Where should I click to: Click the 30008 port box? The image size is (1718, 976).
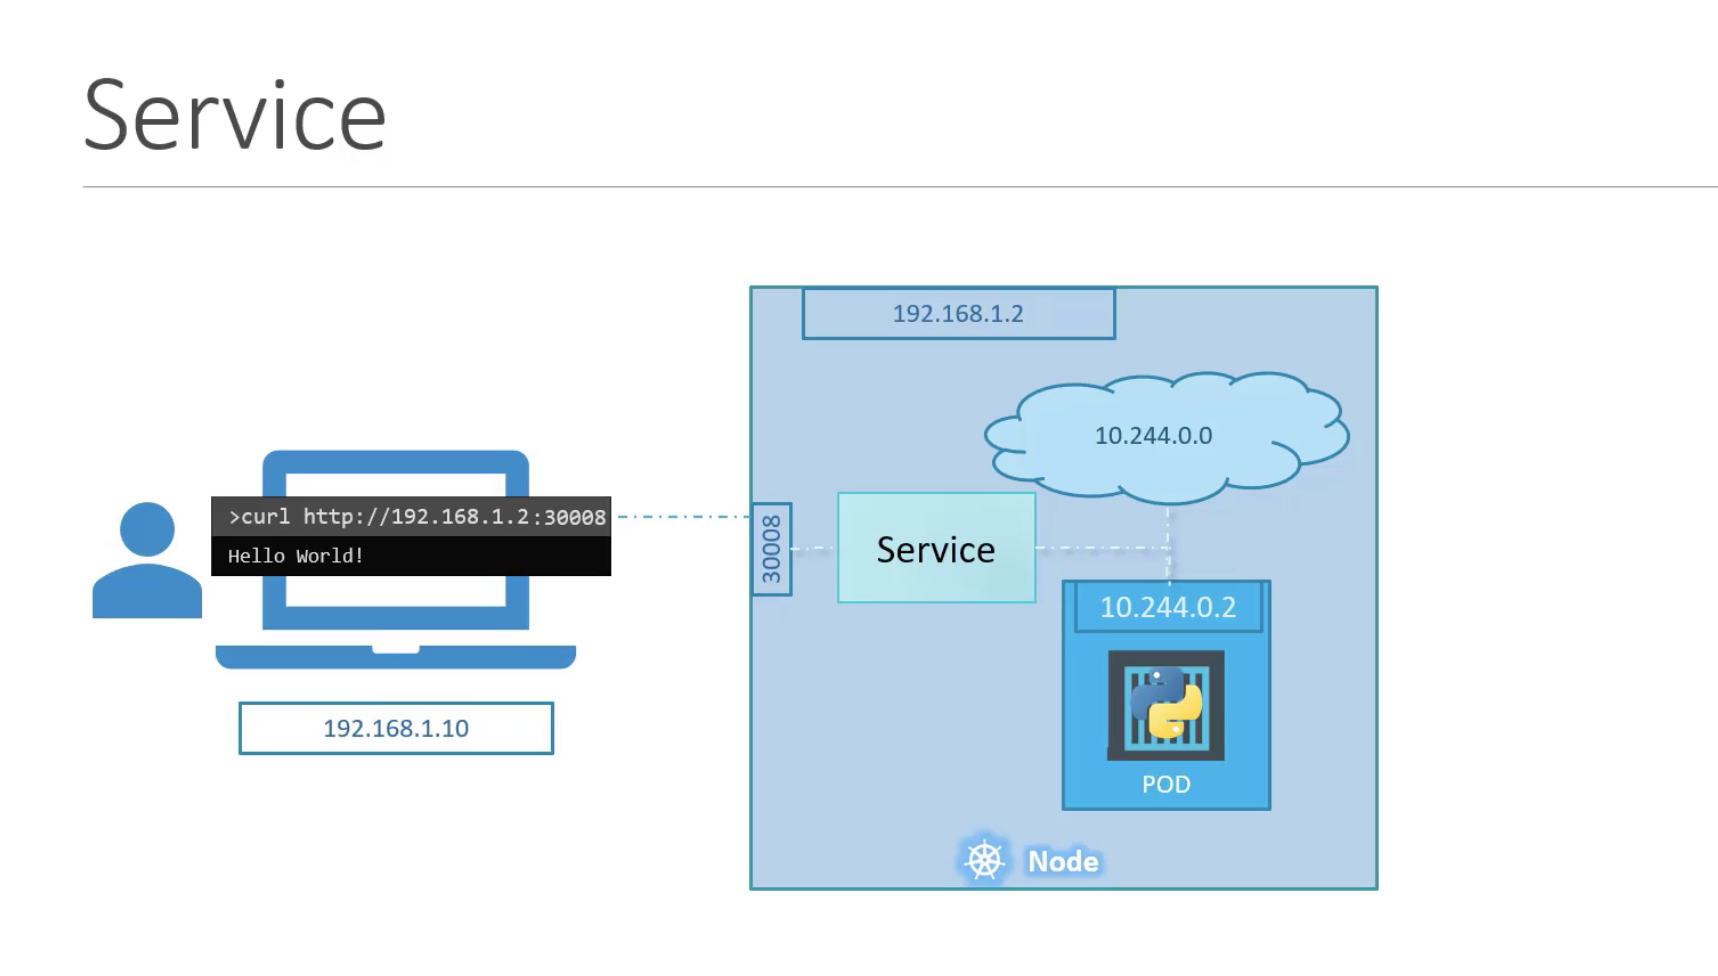pyautogui.click(x=772, y=549)
